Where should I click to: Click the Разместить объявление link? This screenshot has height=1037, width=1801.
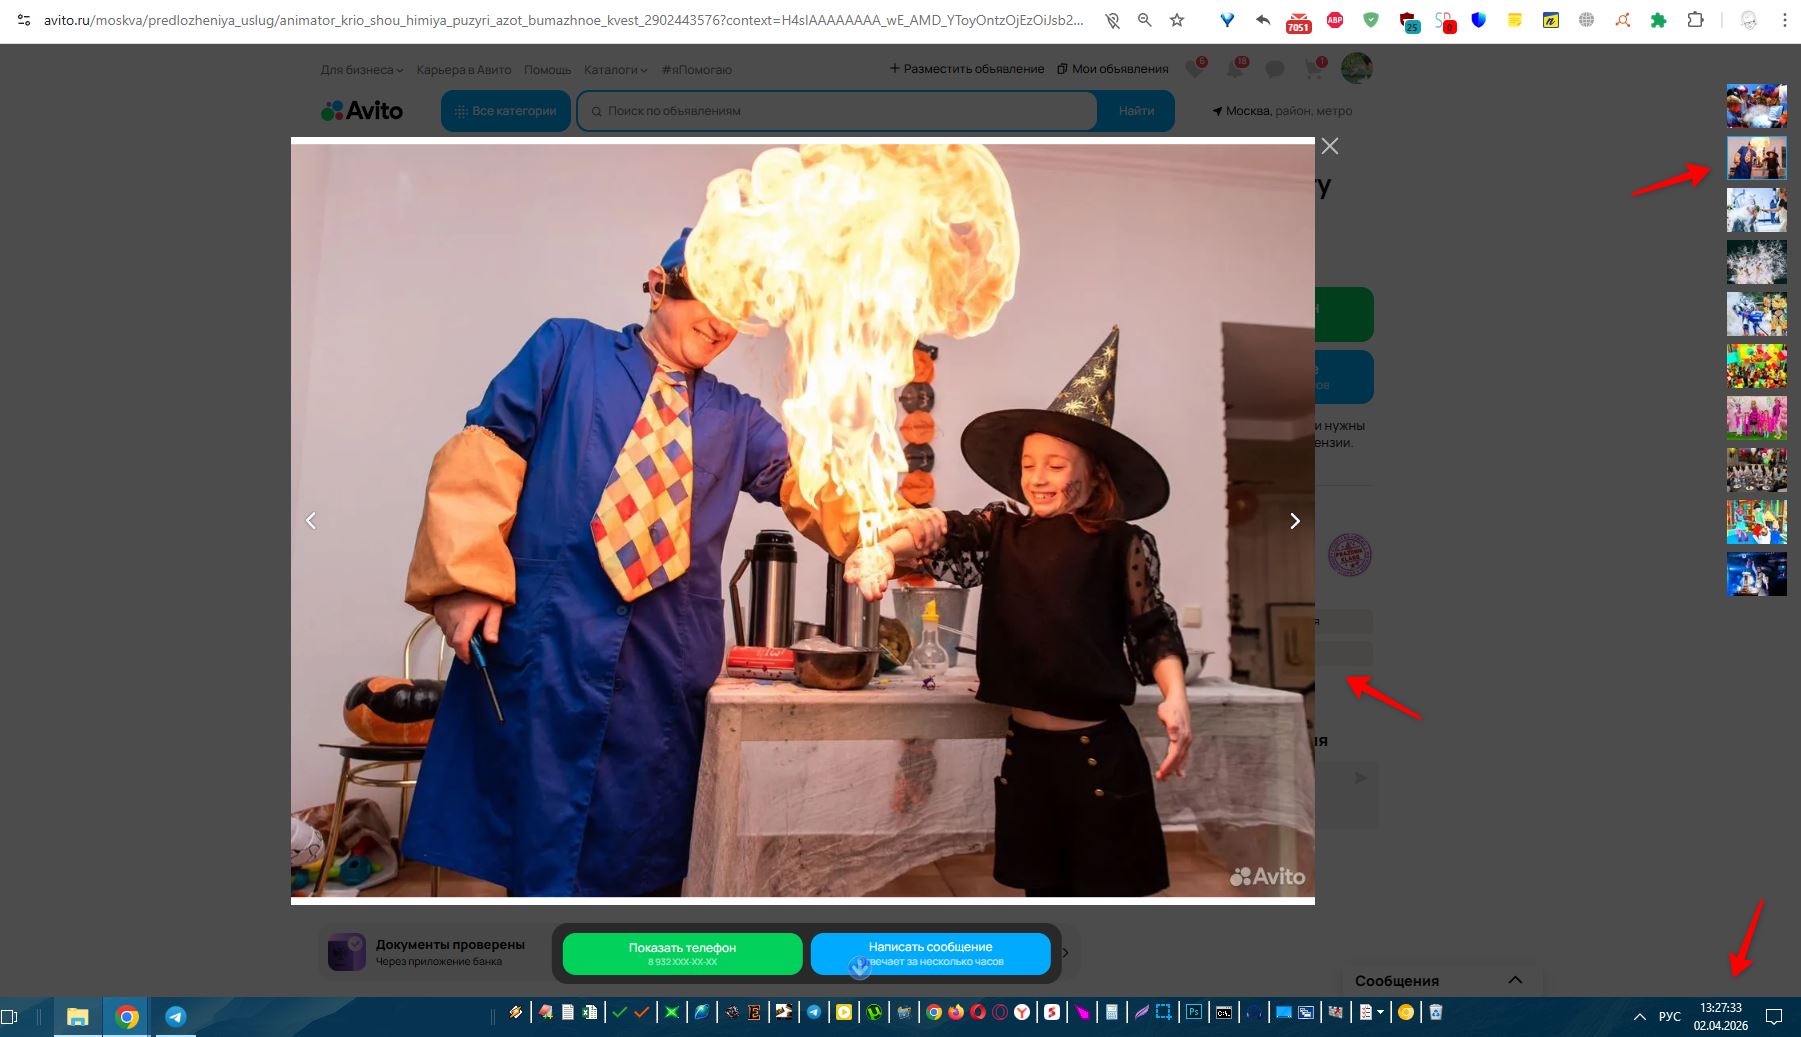point(967,69)
